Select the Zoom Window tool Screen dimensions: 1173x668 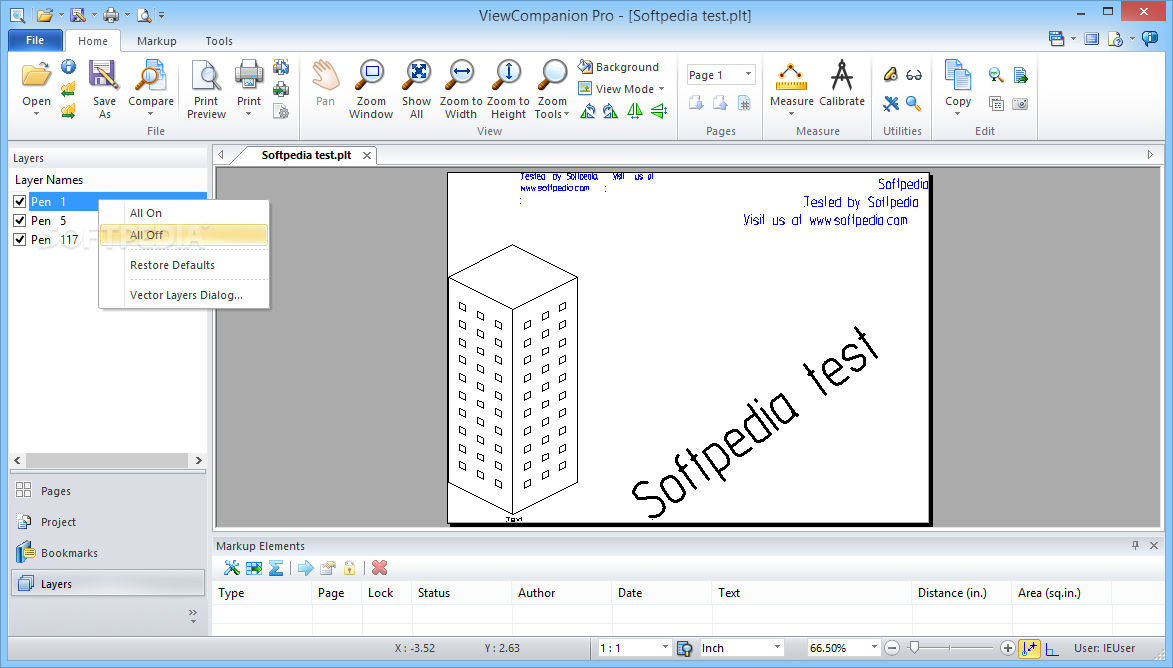[x=370, y=89]
